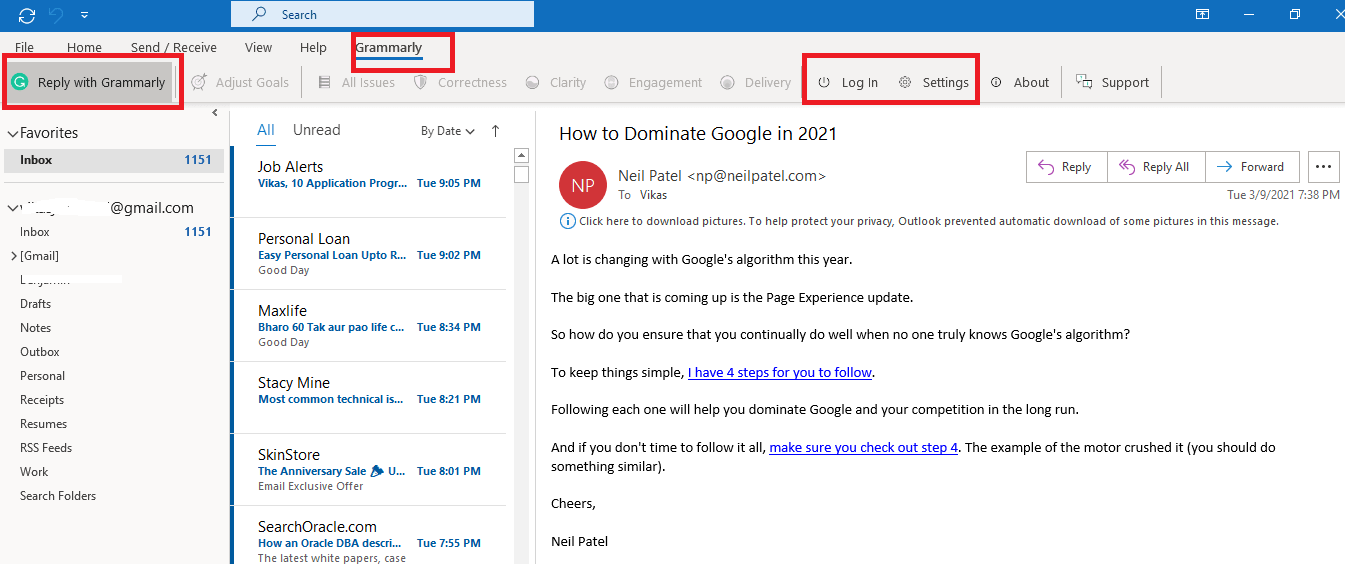Filter by Unread messages
The image size is (1345, 564).
point(316,130)
